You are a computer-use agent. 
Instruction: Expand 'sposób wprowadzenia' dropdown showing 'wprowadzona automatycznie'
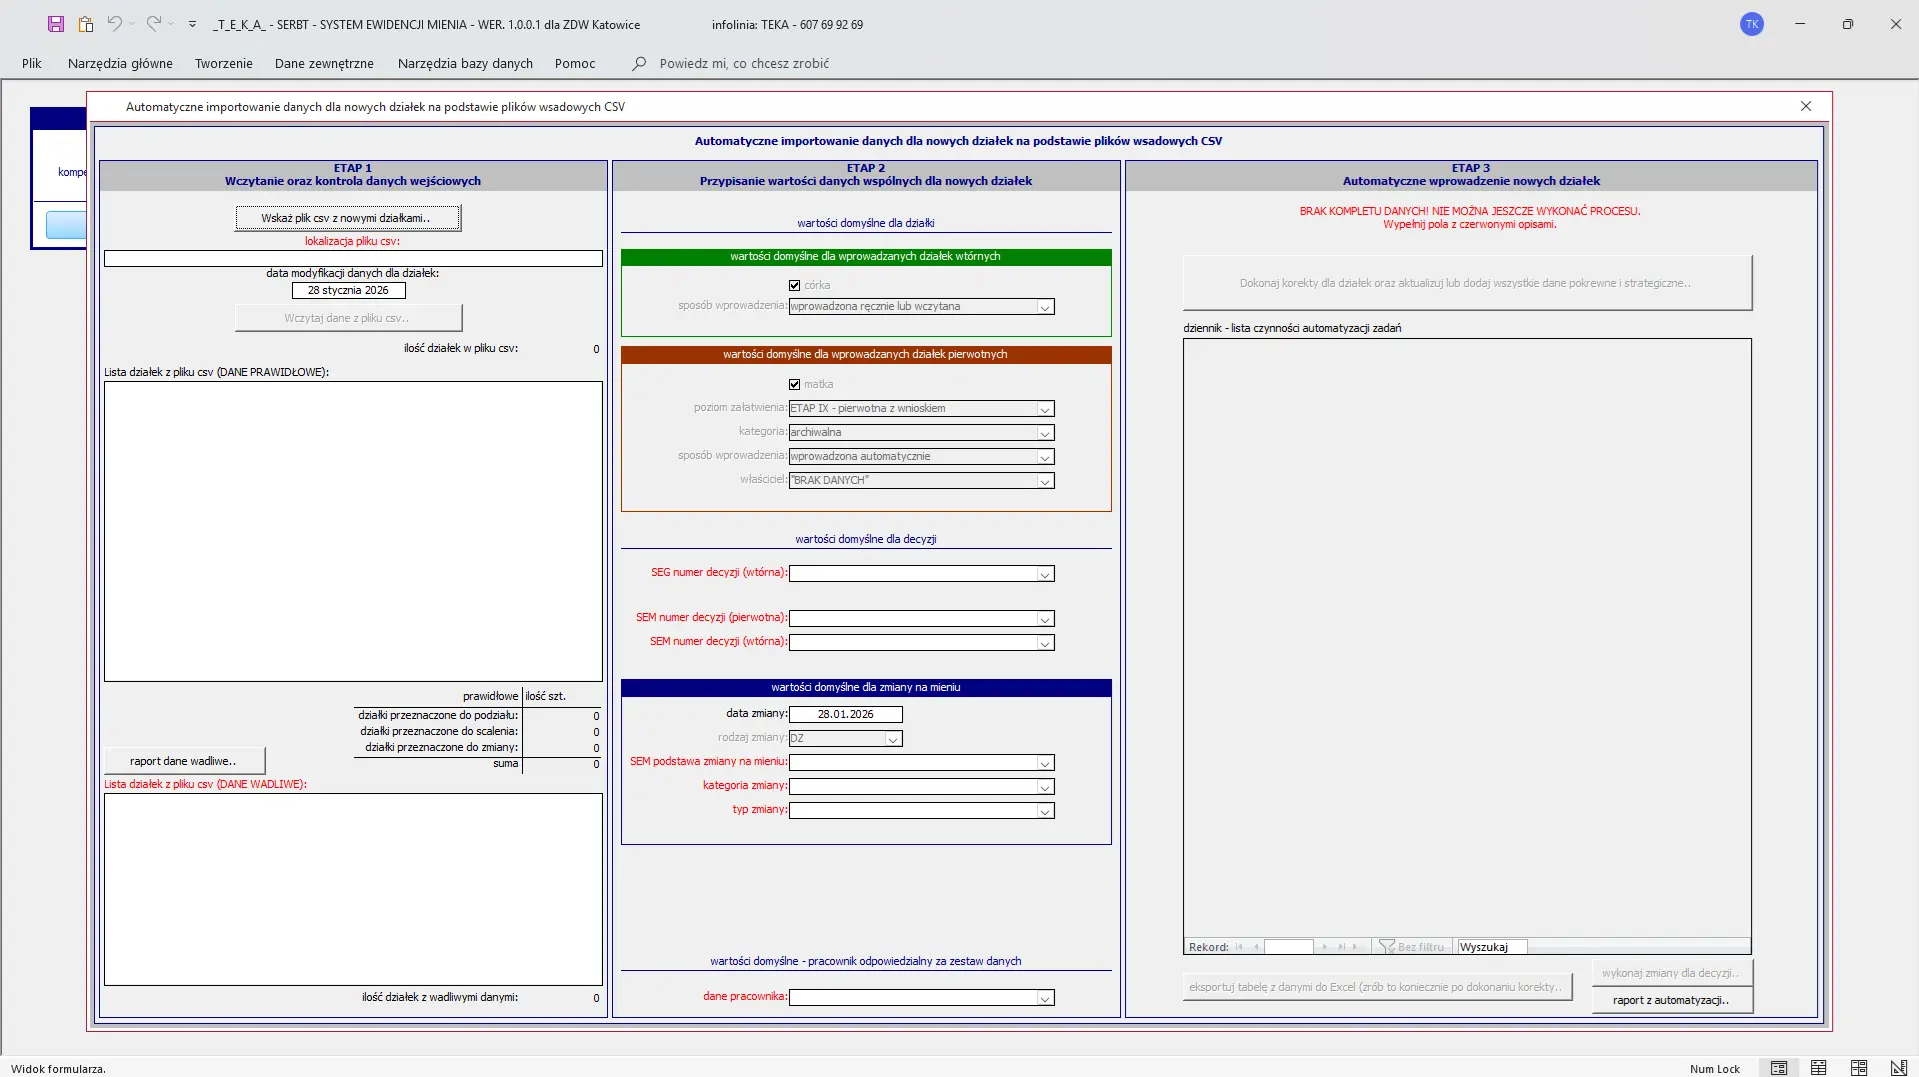coord(1045,457)
